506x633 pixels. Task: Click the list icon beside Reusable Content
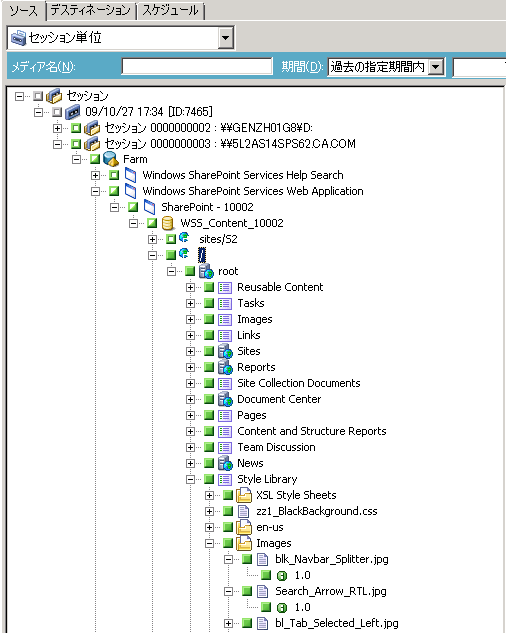pyautogui.click(x=225, y=287)
